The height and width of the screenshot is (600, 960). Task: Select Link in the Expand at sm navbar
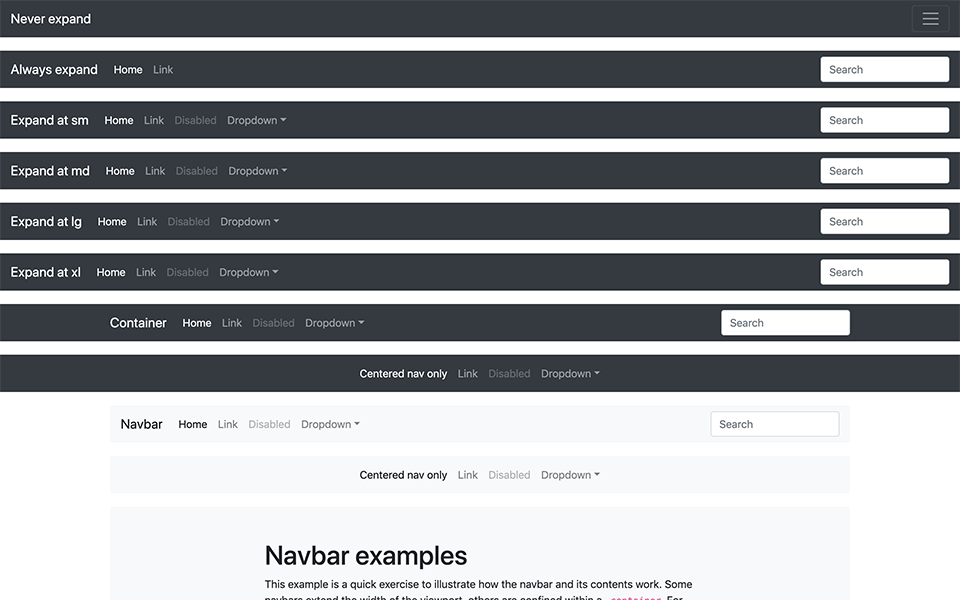coord(153,120)
